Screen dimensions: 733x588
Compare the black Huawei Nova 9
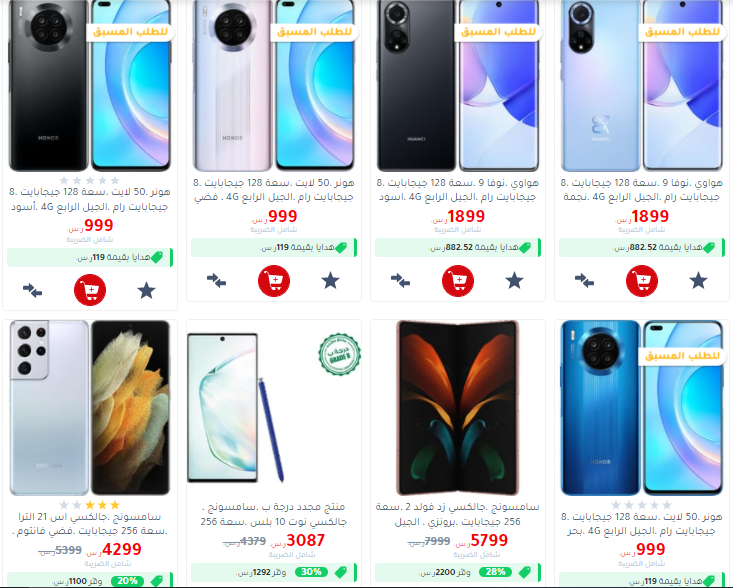click(x=401, y=281)
